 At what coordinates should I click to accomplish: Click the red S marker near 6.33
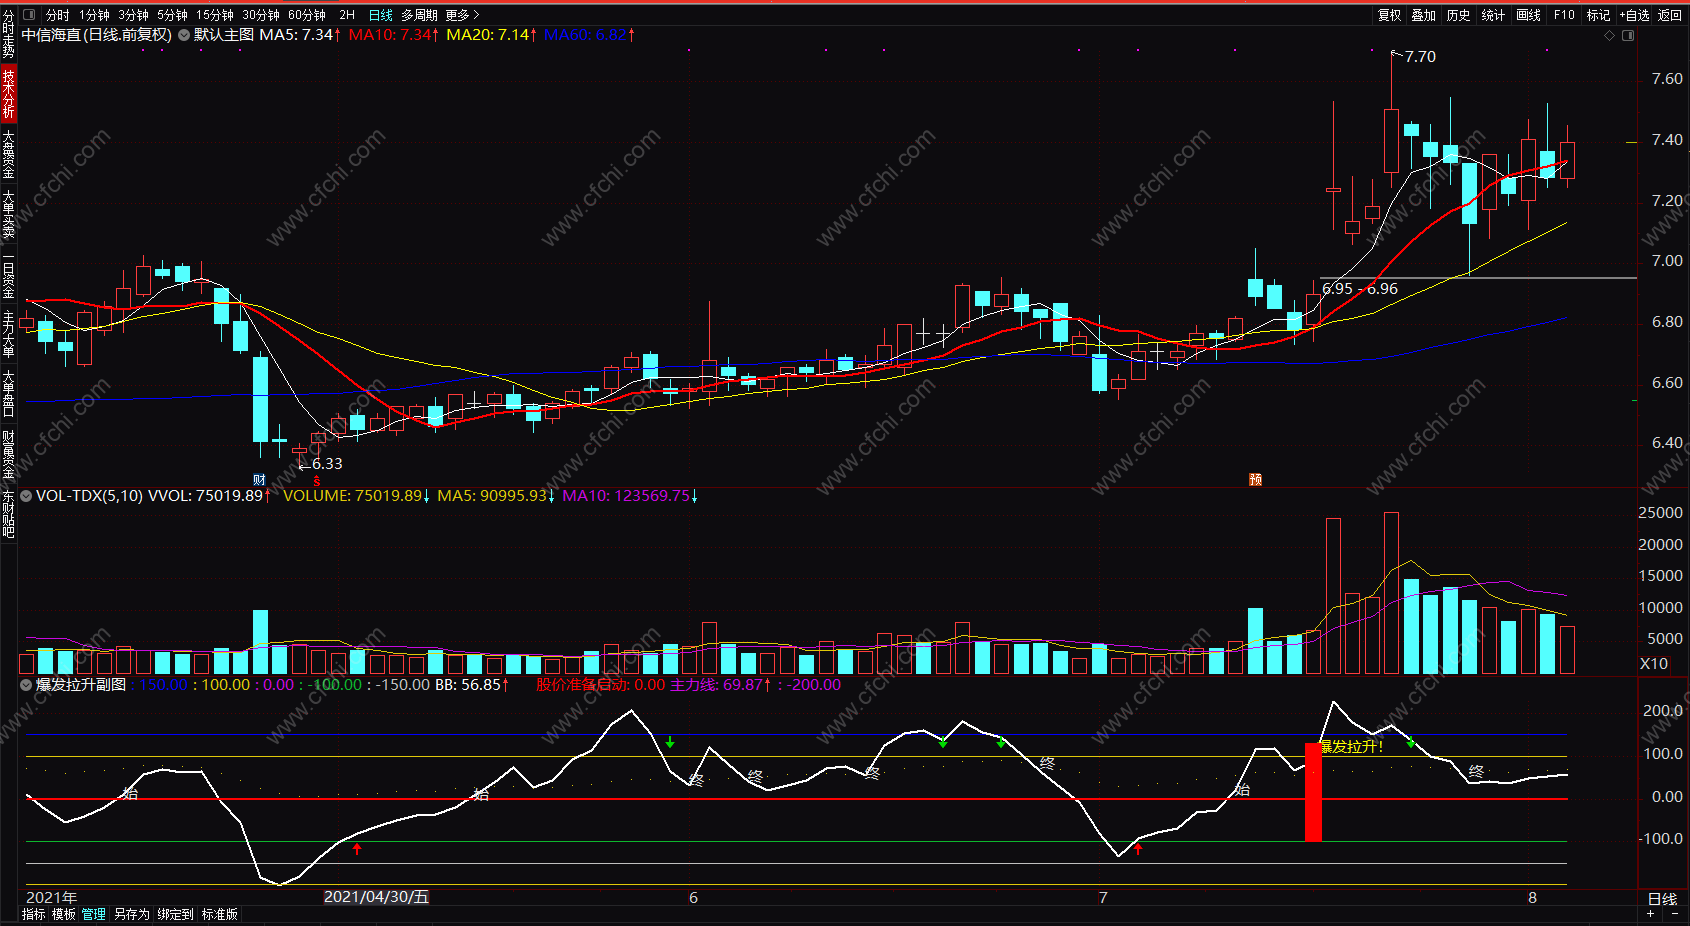317,481
